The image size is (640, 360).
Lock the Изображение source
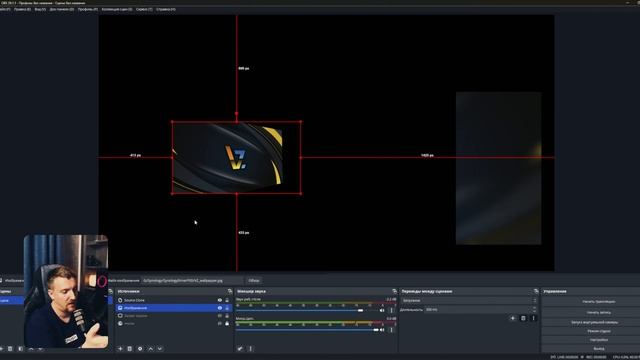[227, 308]
